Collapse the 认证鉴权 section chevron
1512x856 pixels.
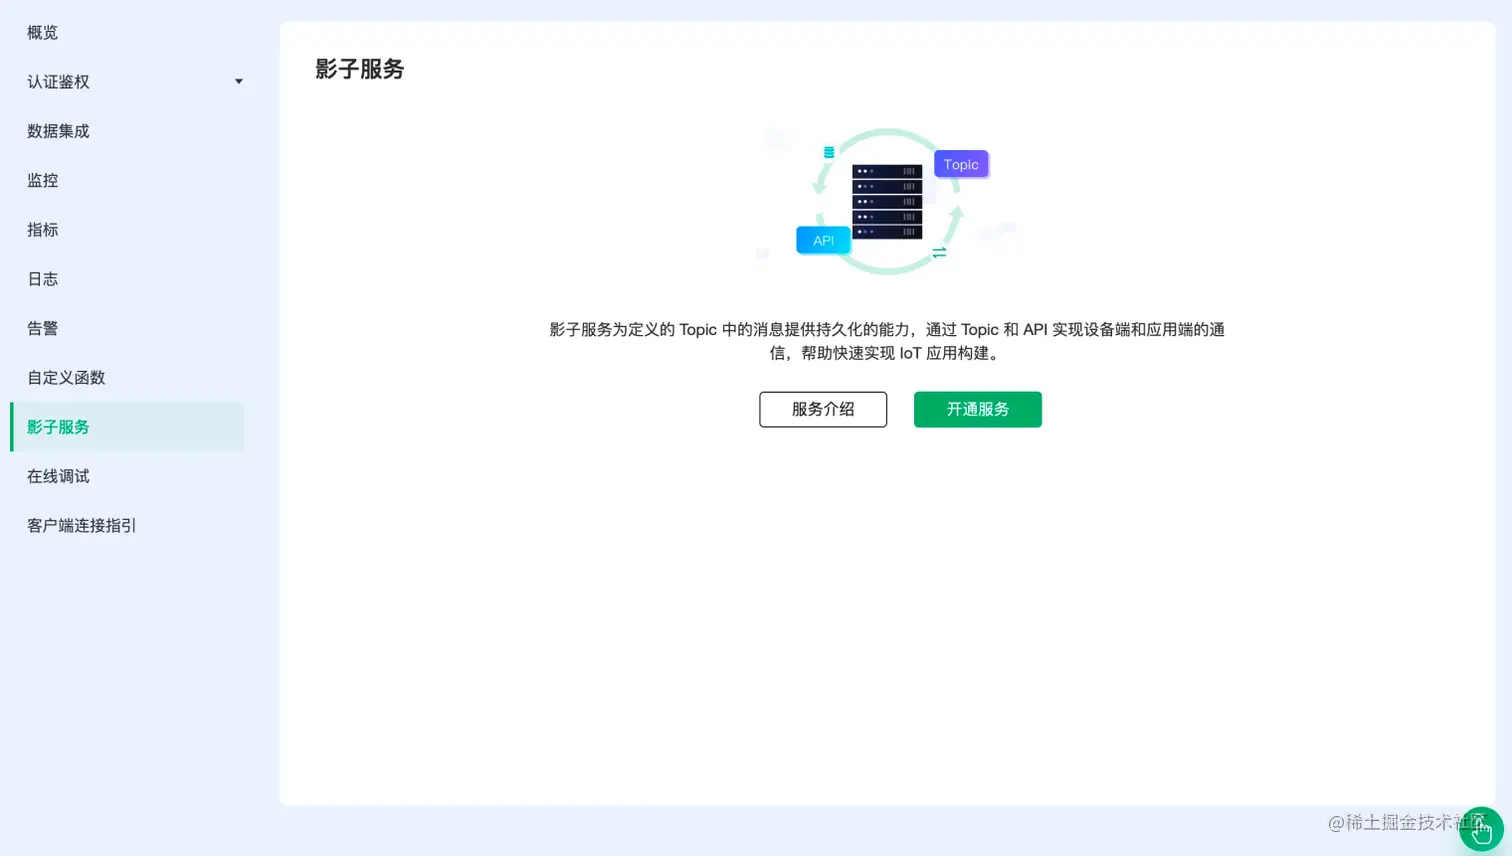[x=238, y=81]
